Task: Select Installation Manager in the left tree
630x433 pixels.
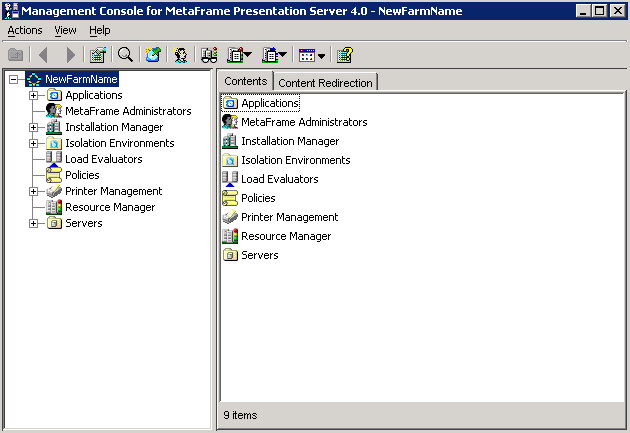Action: pyautogui.click(x=114, y=127)
